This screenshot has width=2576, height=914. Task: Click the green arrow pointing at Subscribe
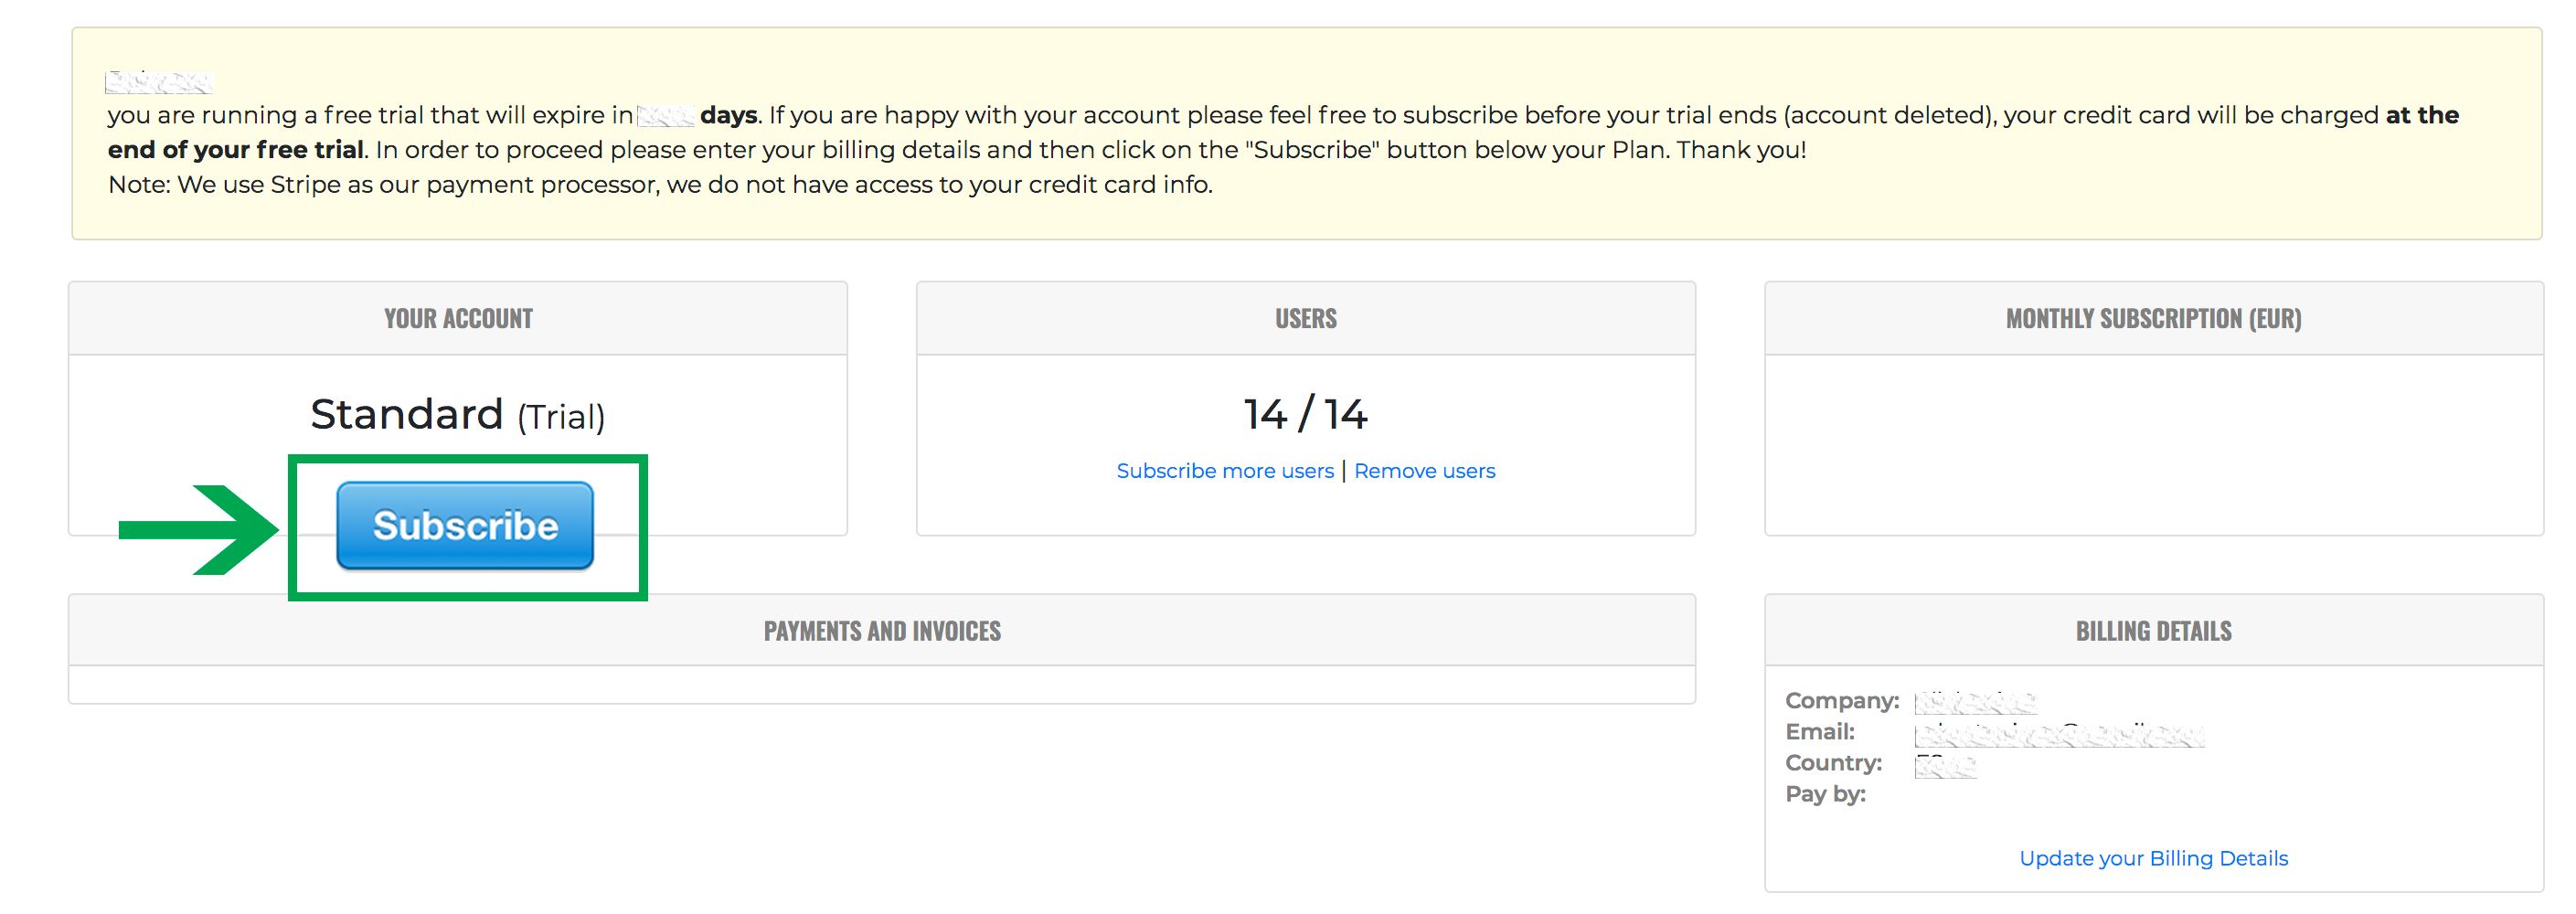pos(200,529)
